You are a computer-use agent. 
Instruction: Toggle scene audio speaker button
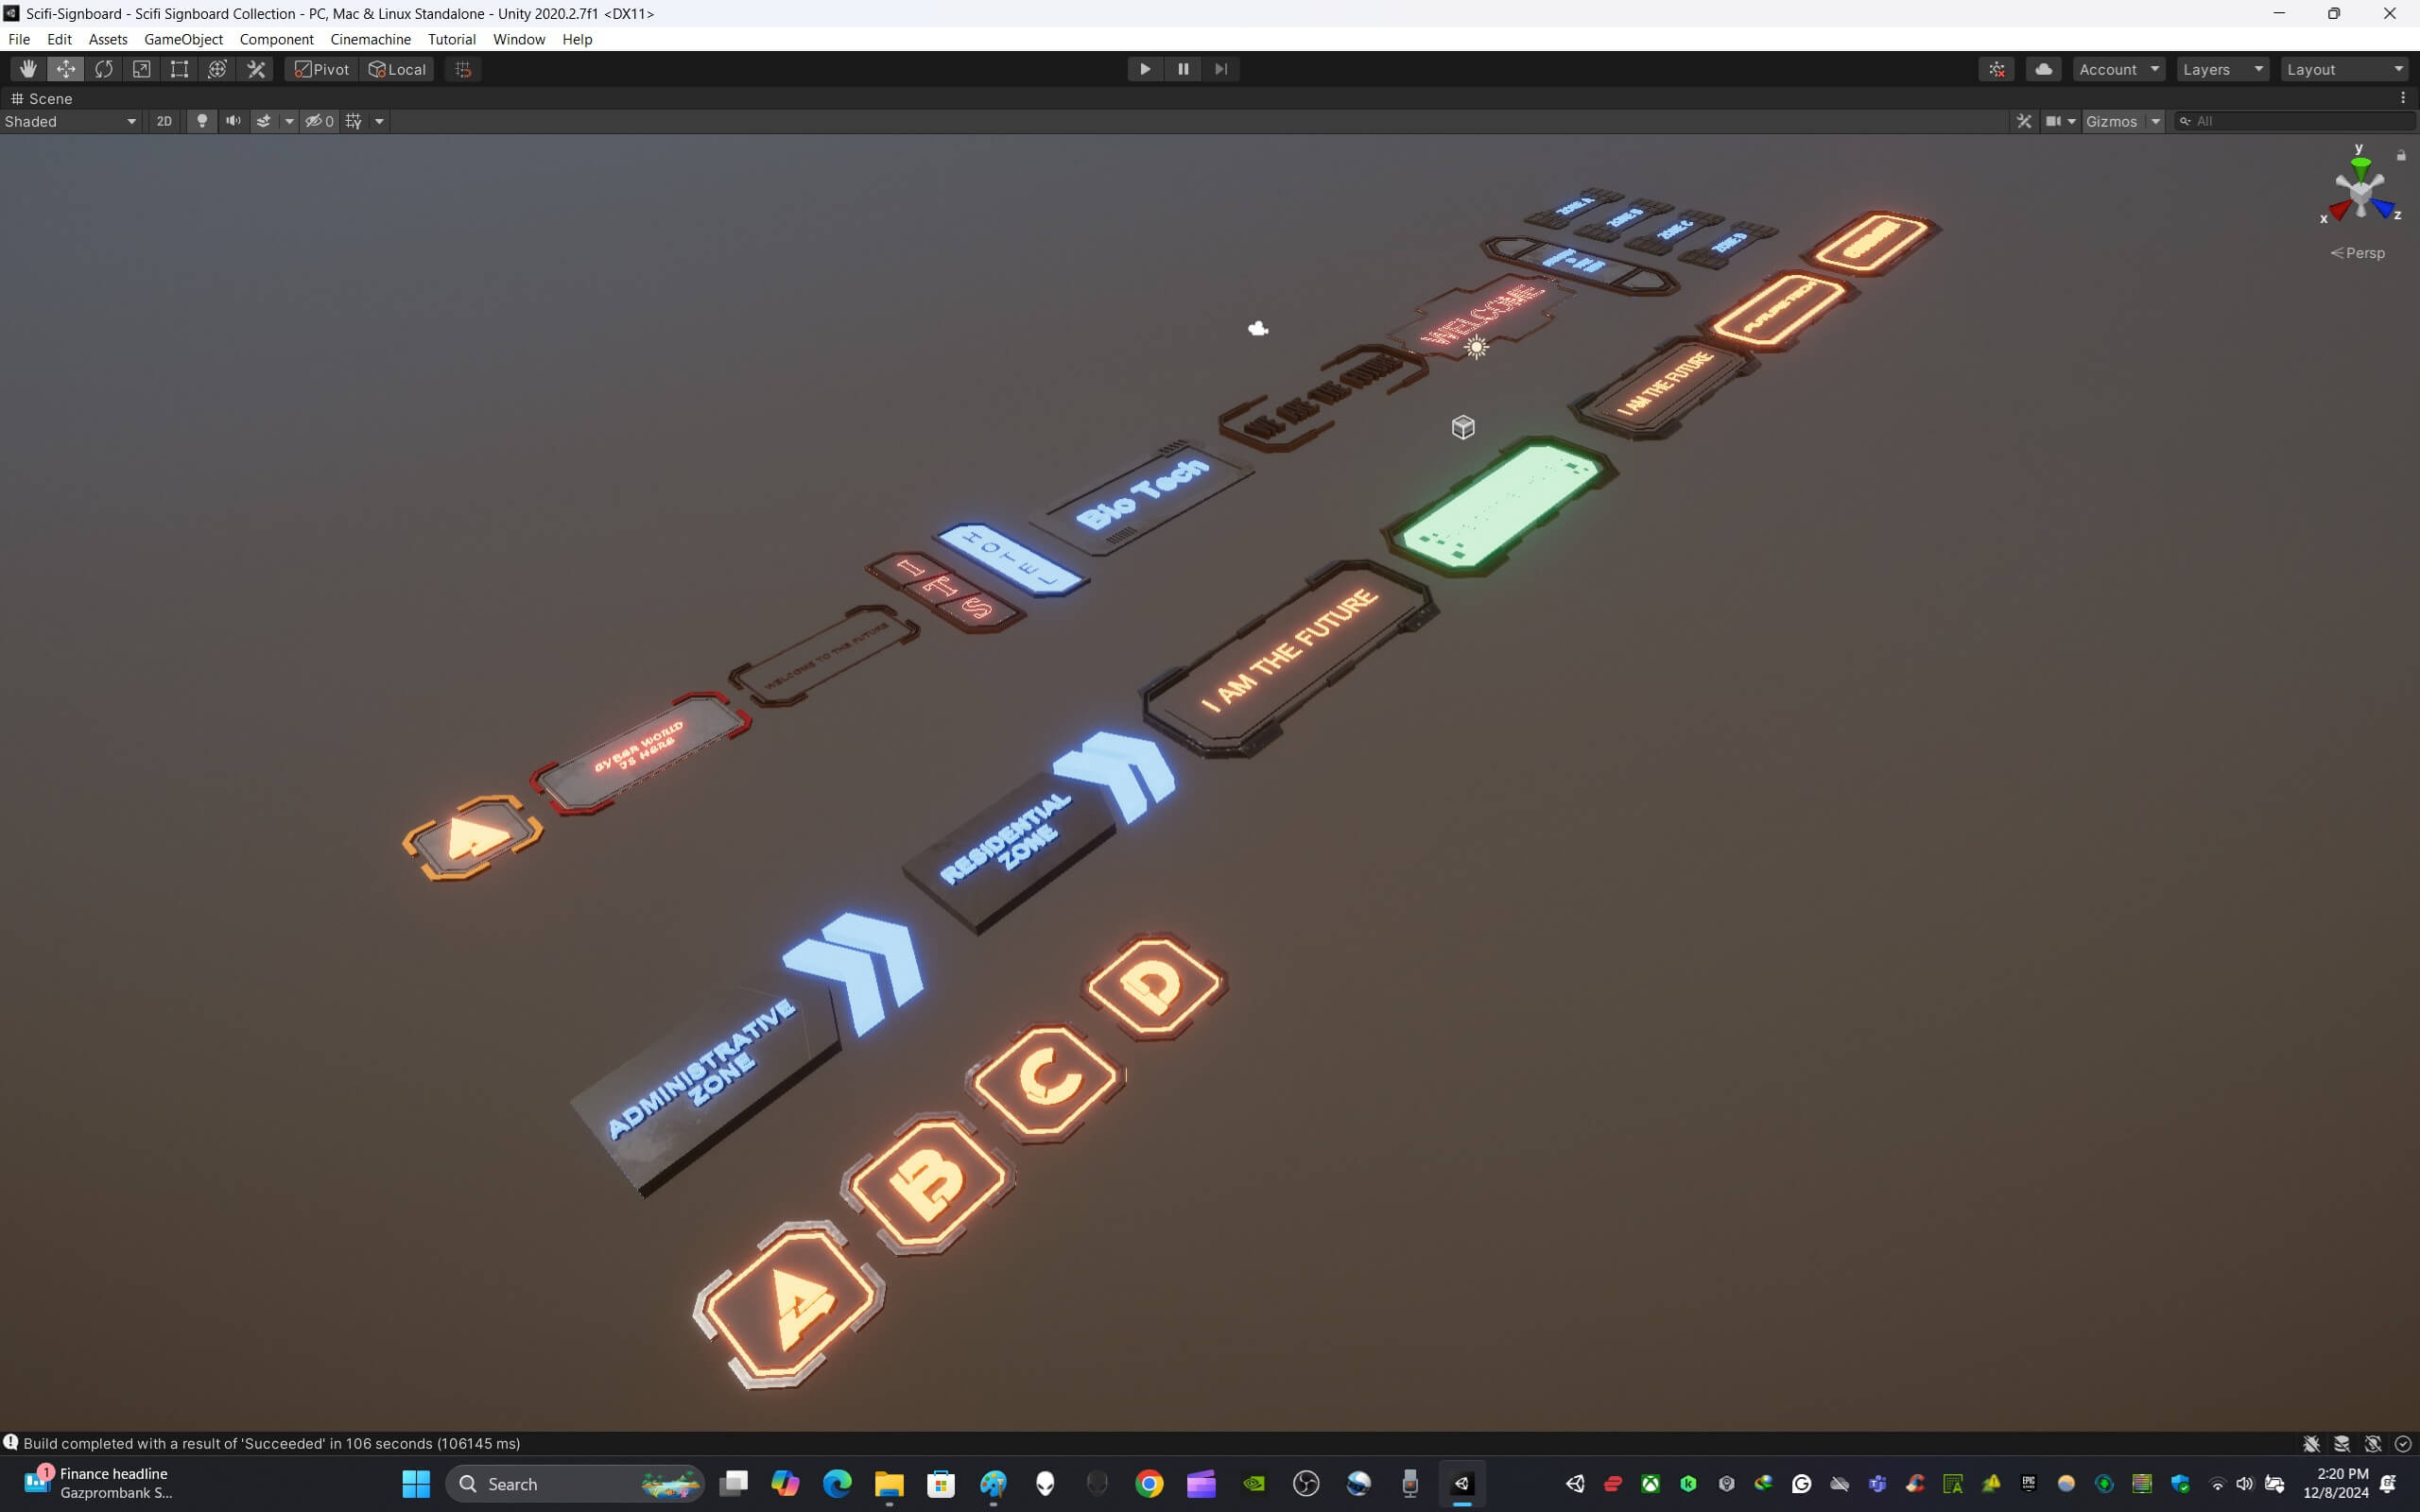click(x=233, y=121)
